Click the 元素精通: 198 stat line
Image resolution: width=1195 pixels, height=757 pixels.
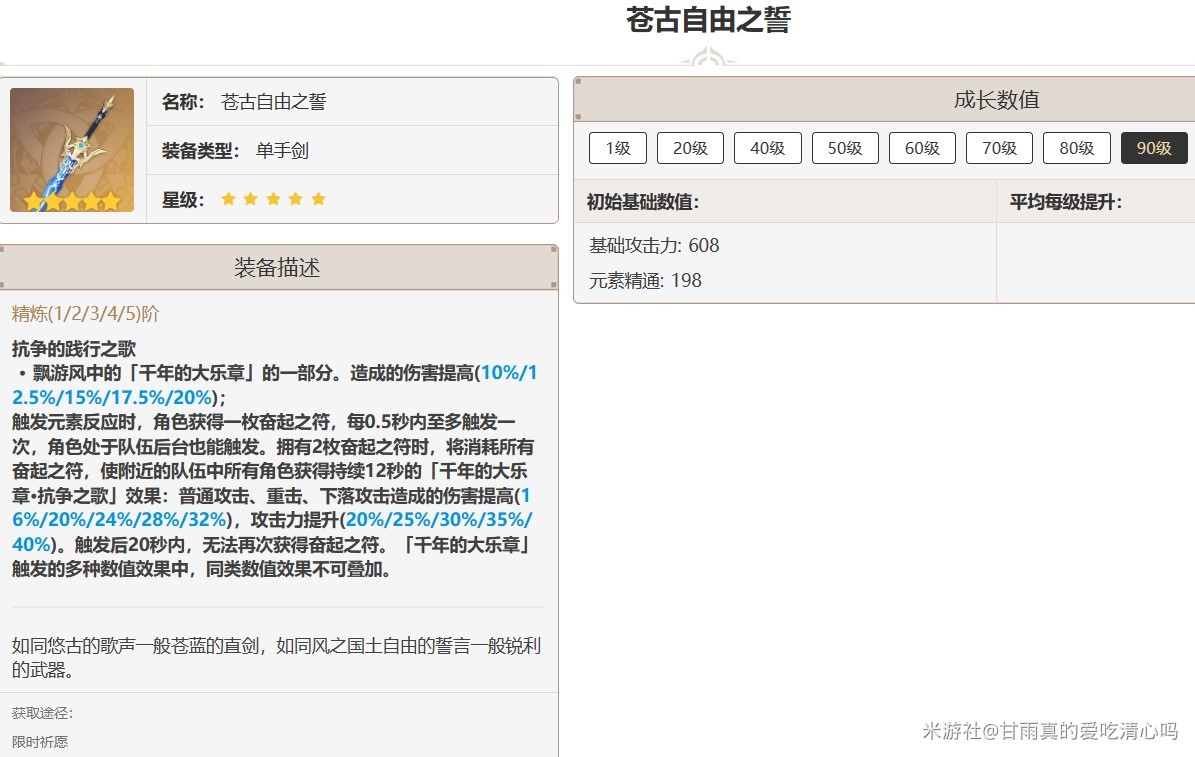point(645,281)
